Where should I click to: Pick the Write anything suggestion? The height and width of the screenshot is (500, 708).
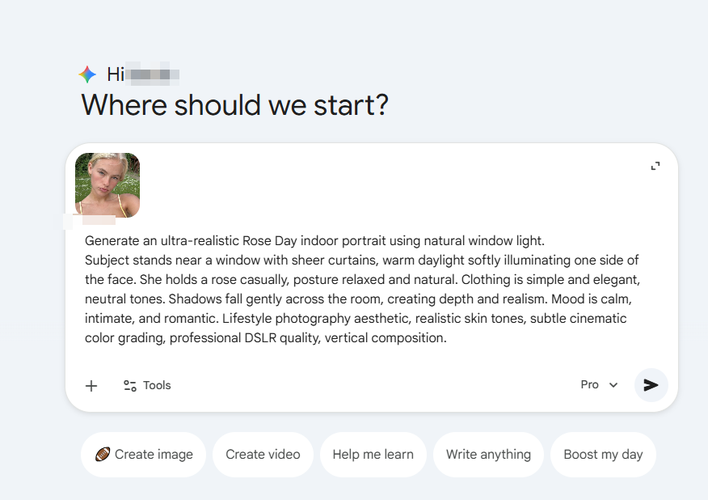click(x=488, y=454)
